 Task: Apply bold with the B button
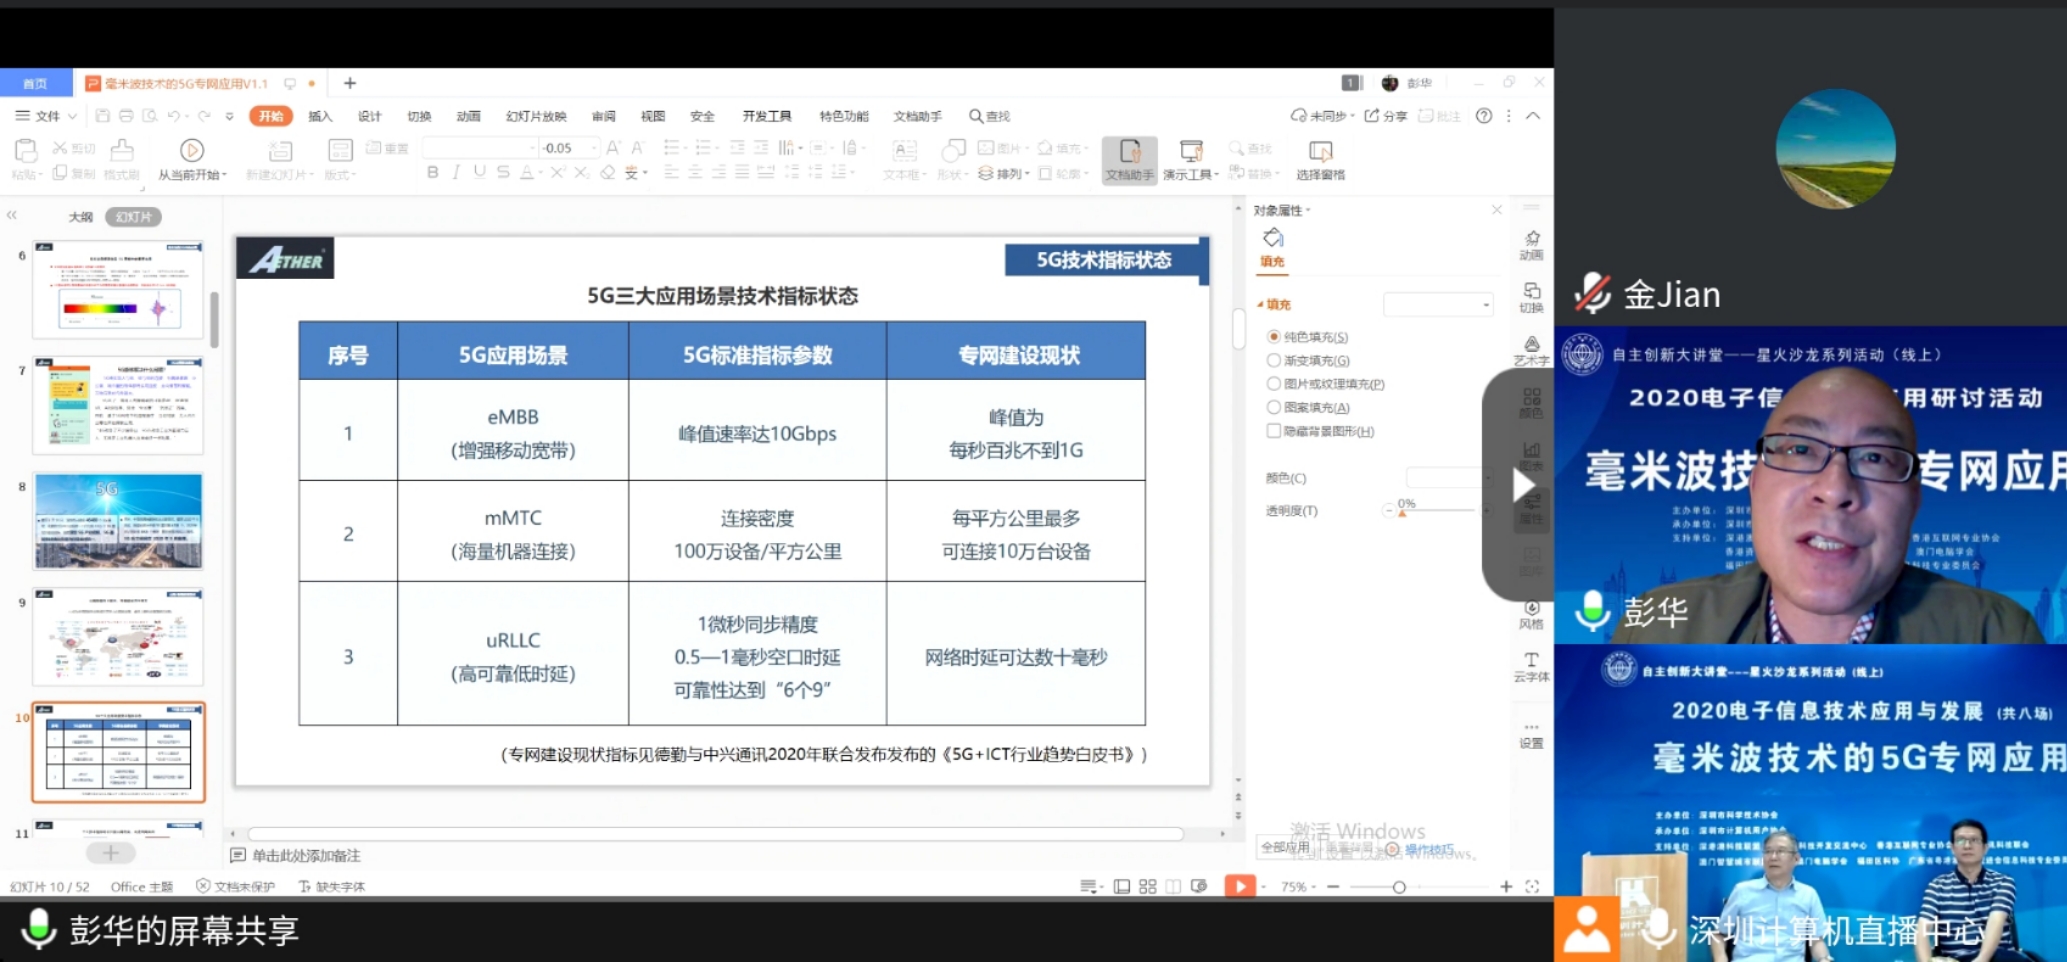(432, 172)
